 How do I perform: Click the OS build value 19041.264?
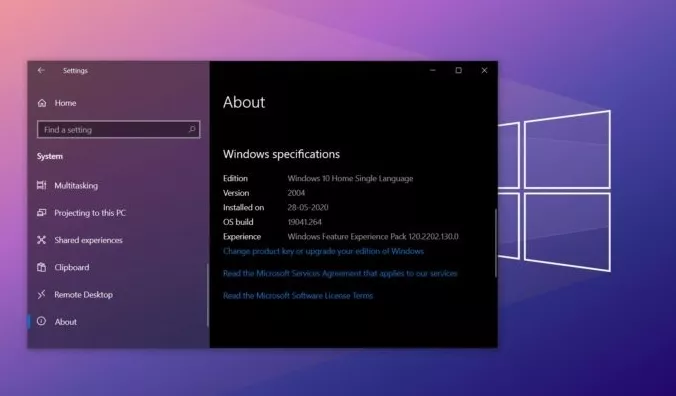click(x=304, y=222)
